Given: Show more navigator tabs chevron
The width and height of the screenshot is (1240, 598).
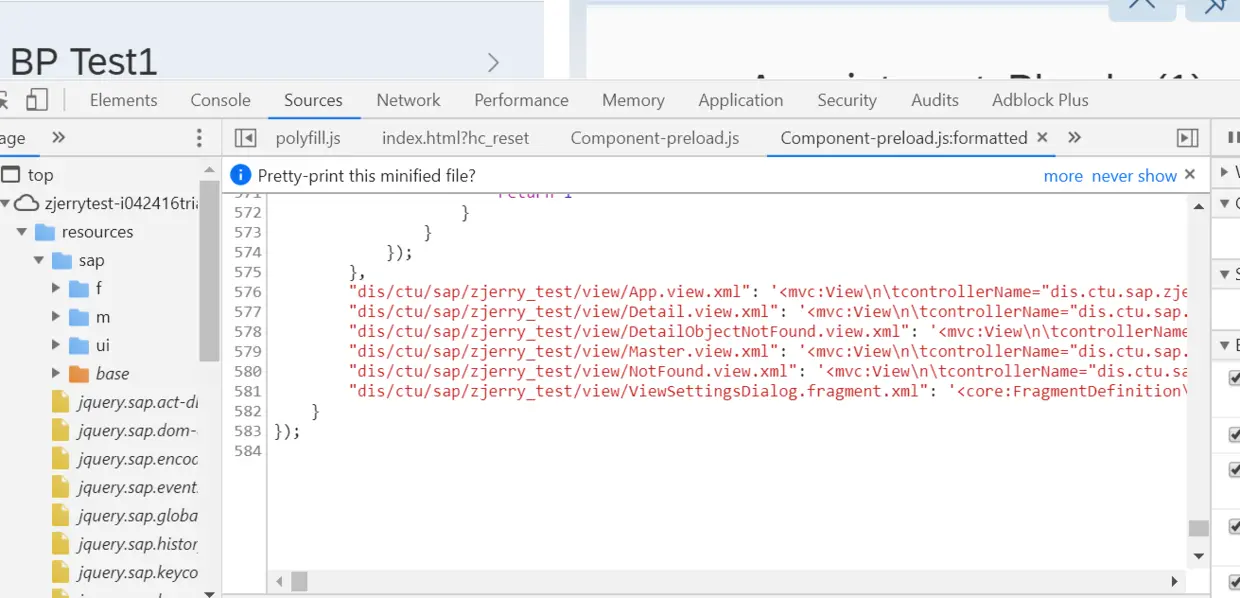Looking at the screenshot, I should click(58, 138).
